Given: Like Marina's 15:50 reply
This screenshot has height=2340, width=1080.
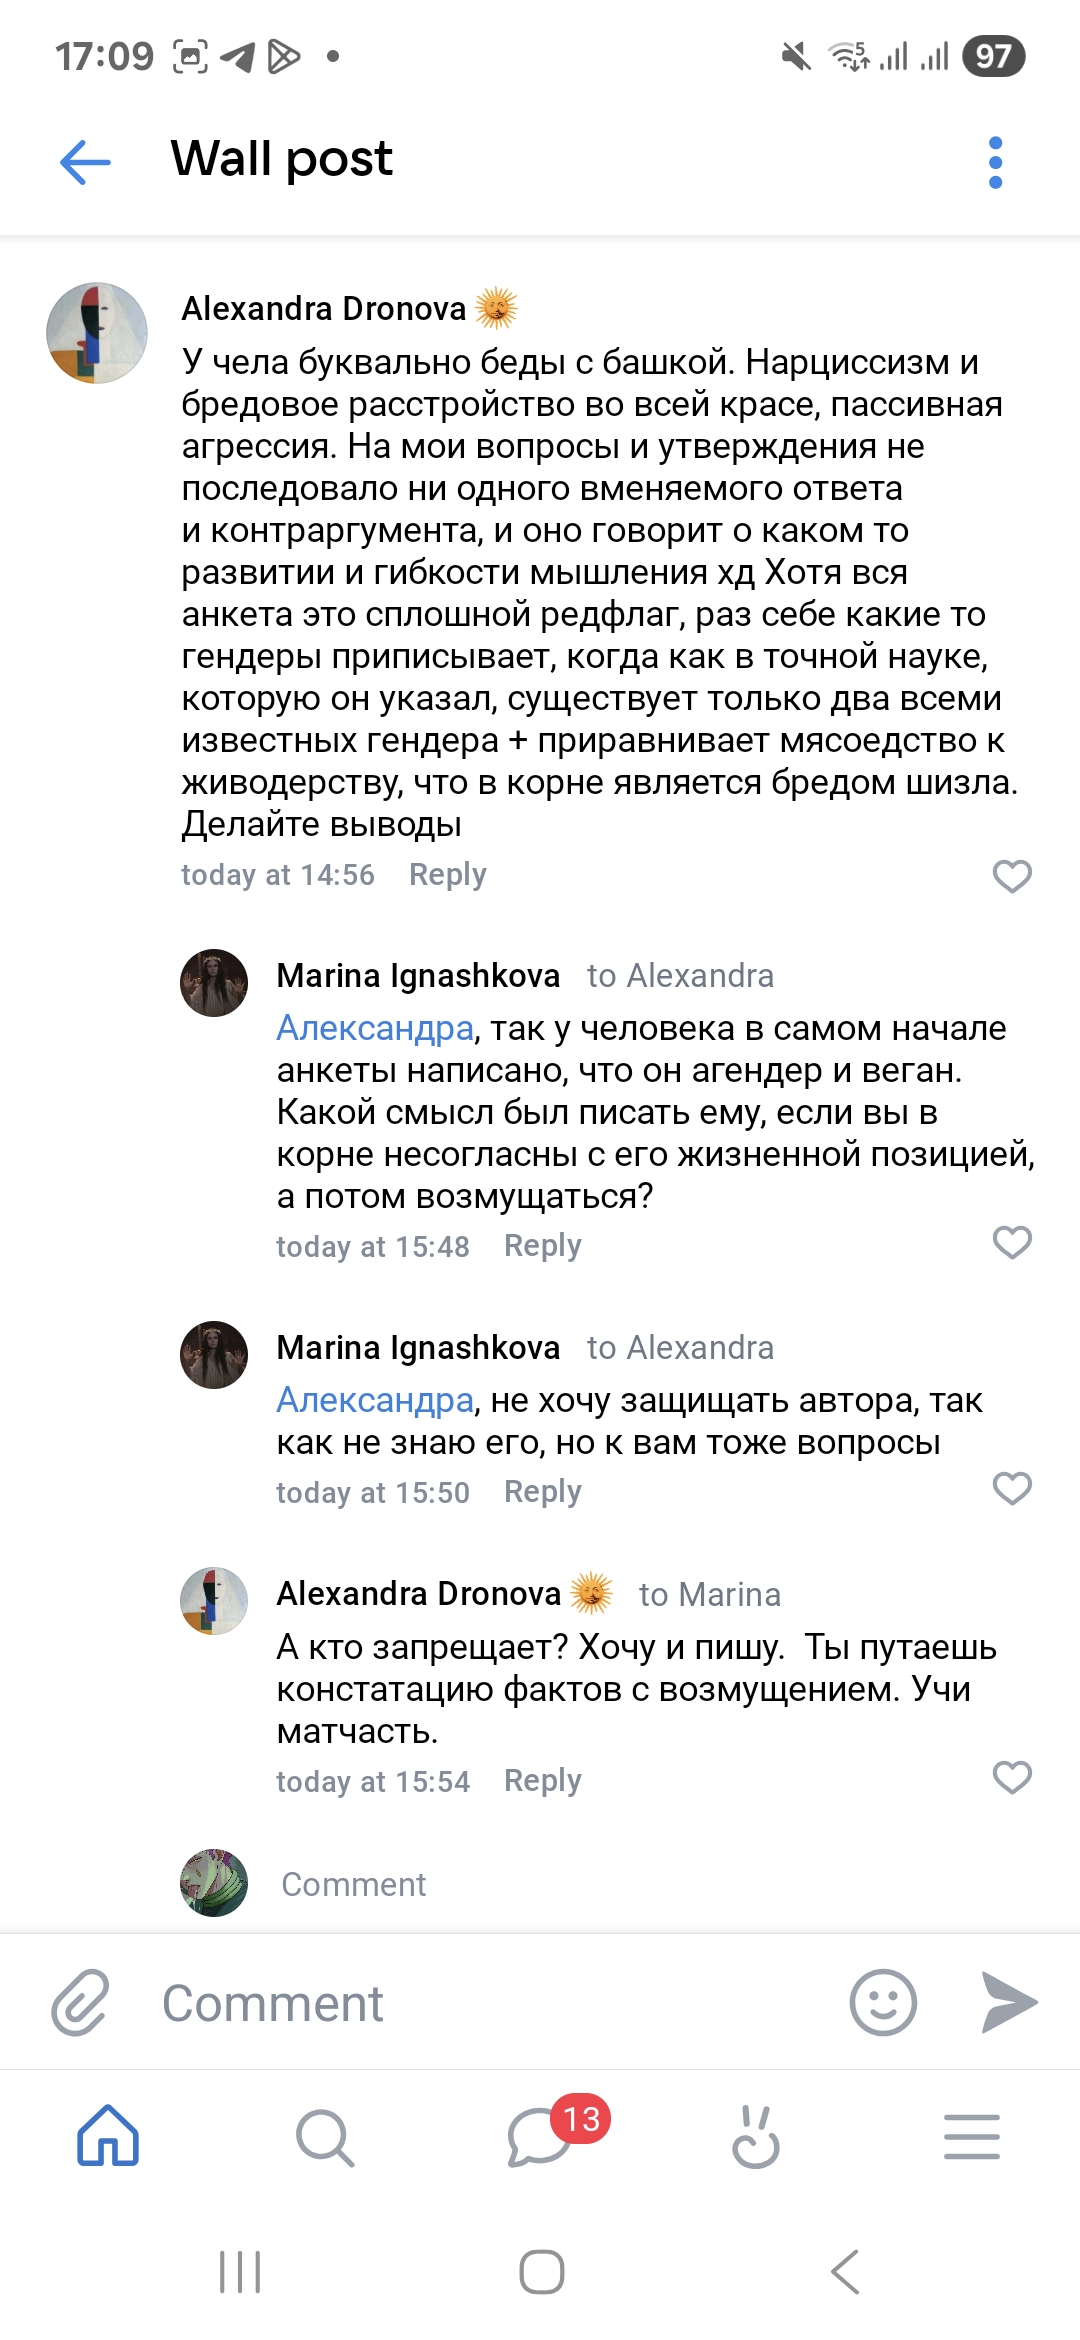Looking at the screenshot, I should 1011,1489.
